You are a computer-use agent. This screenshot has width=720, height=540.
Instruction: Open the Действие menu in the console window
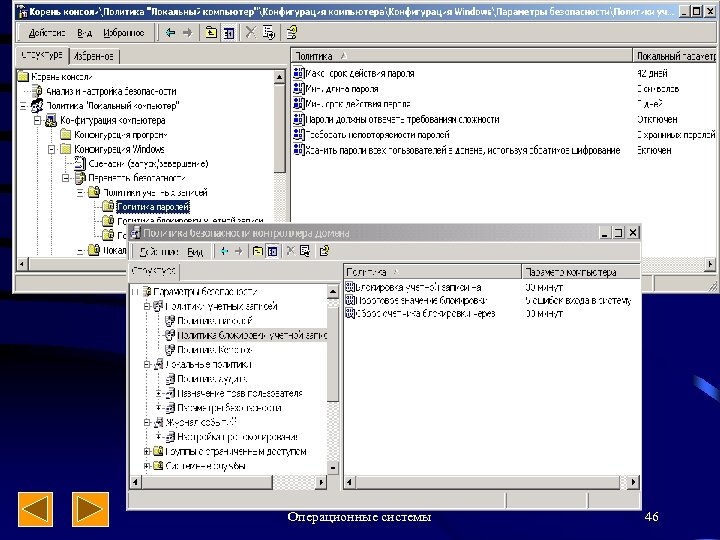(x=47, y=33)
